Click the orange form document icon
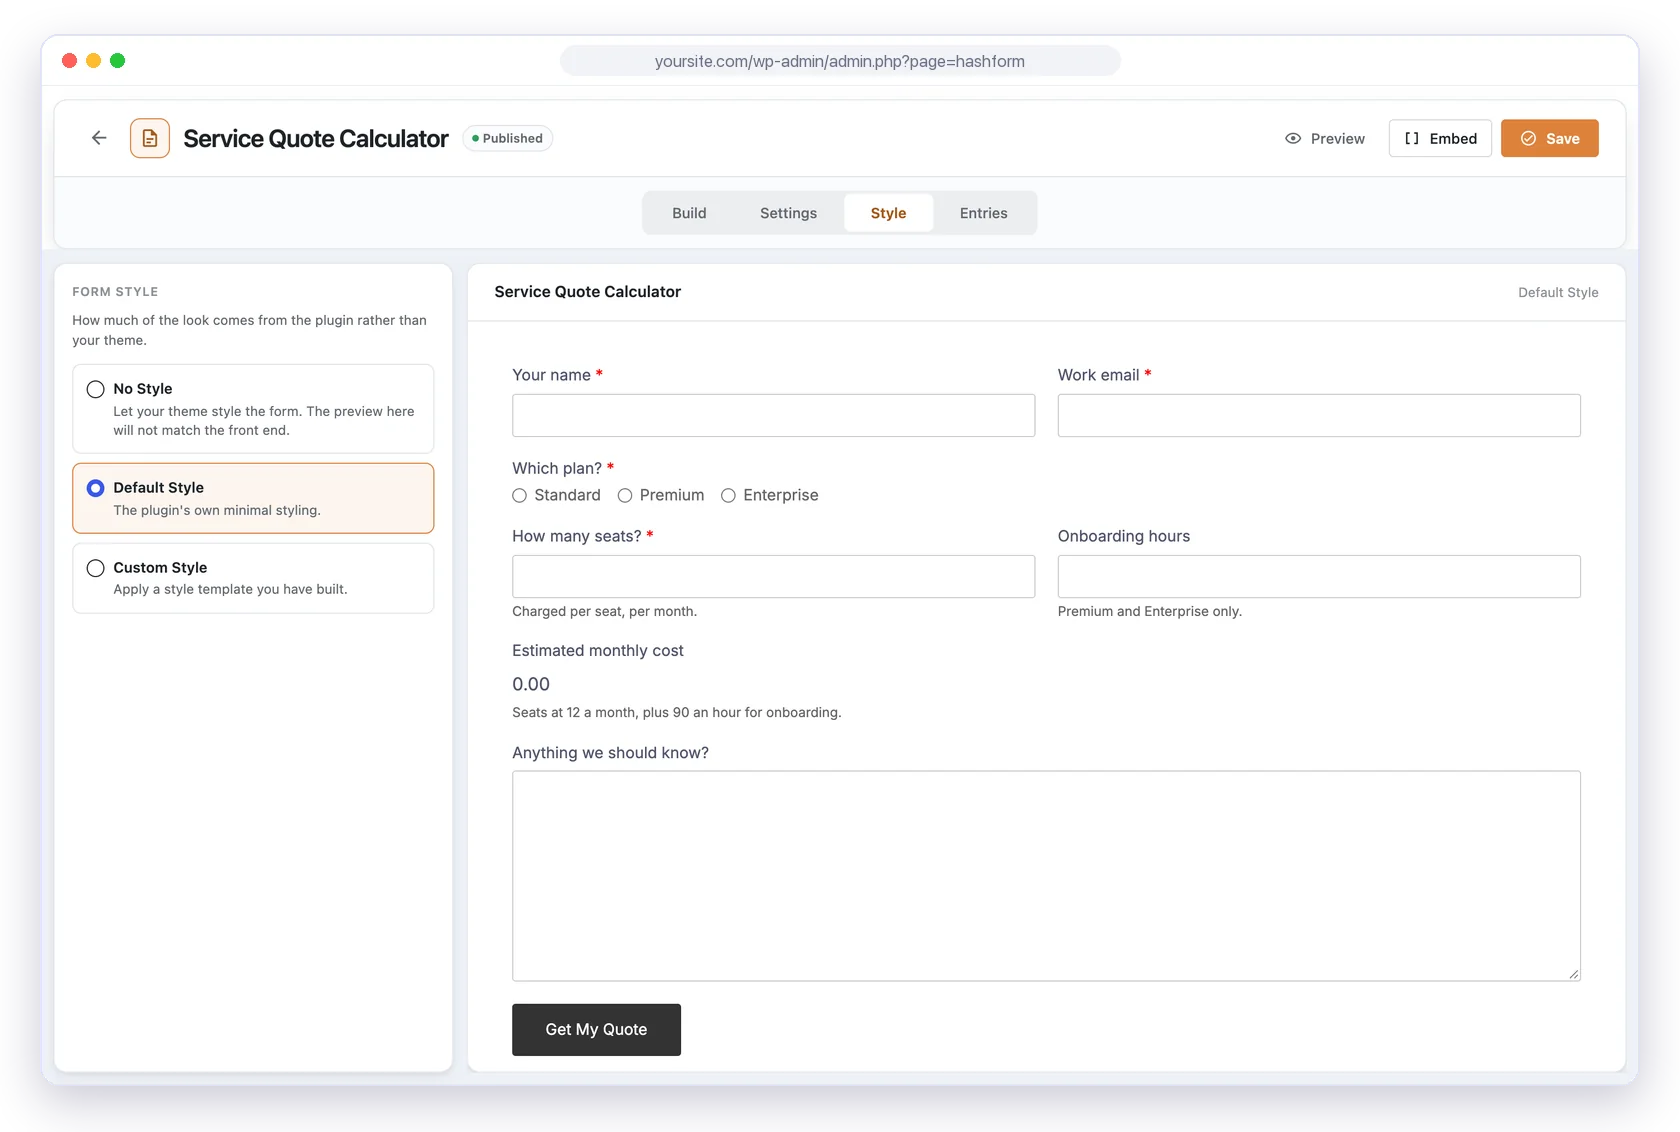 (x=150, y=138)
